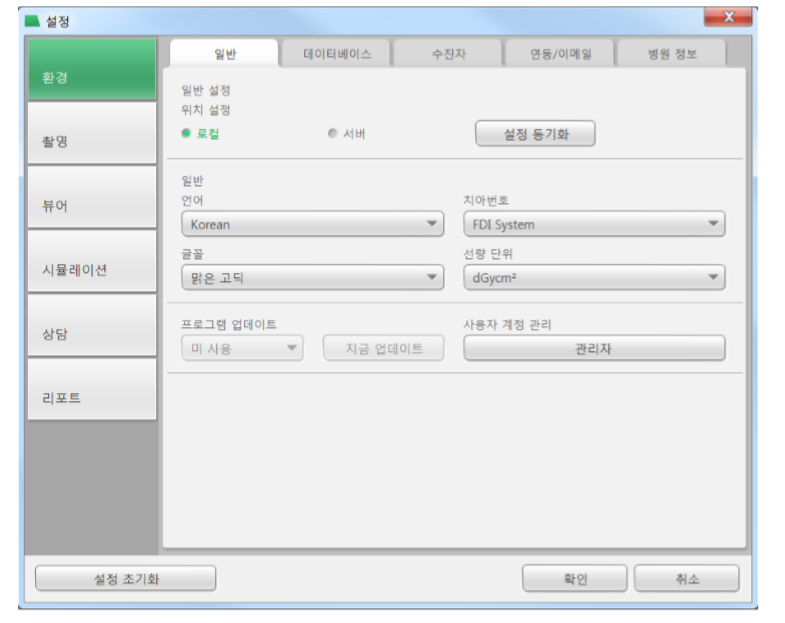Switch to the 병원 정보 tab
Screen dimensions: 785x623
[x=672, y=54]
